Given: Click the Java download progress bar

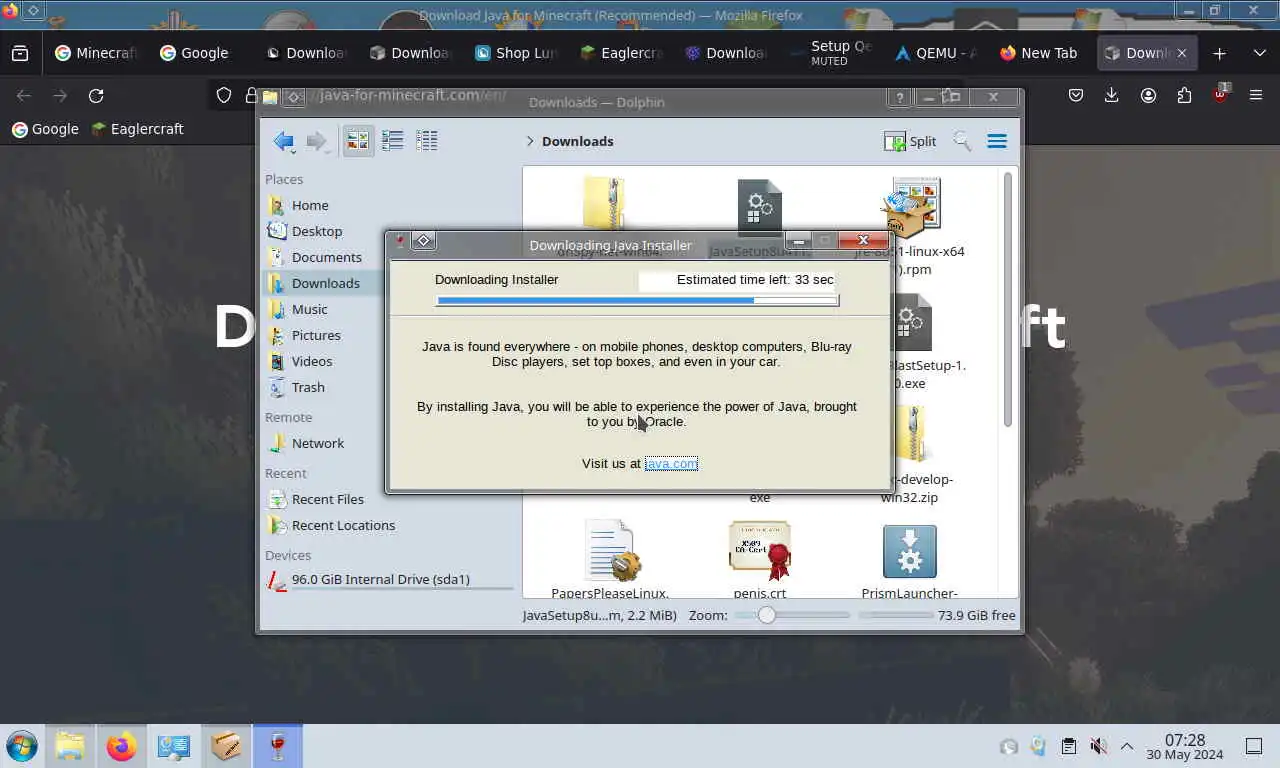Looking at the screenshot, I should 637,300.
